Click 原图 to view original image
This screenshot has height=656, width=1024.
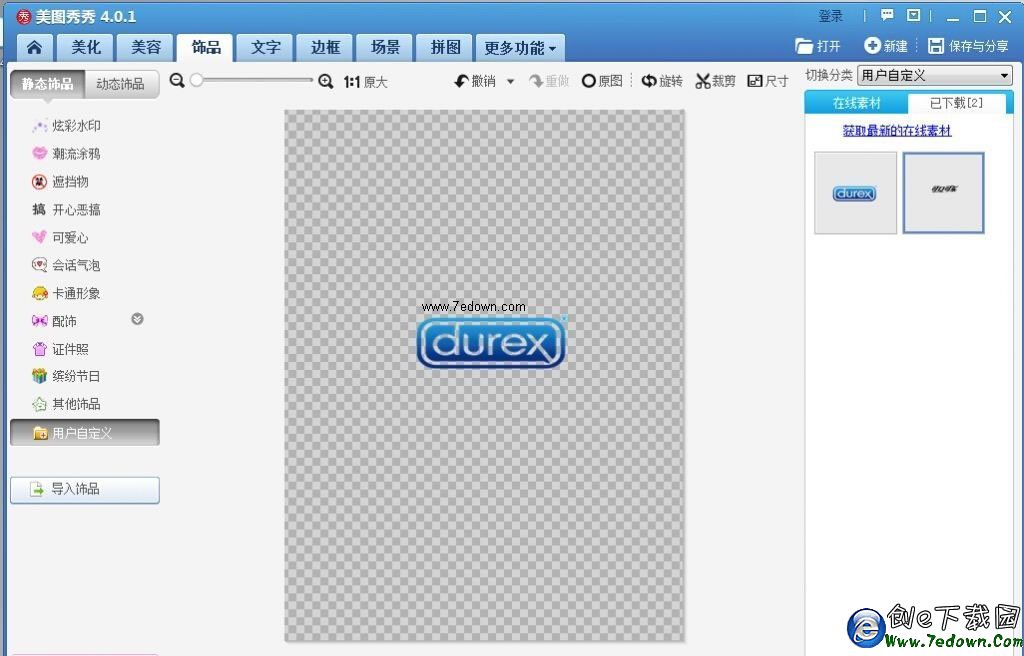[x=601, y=81]
